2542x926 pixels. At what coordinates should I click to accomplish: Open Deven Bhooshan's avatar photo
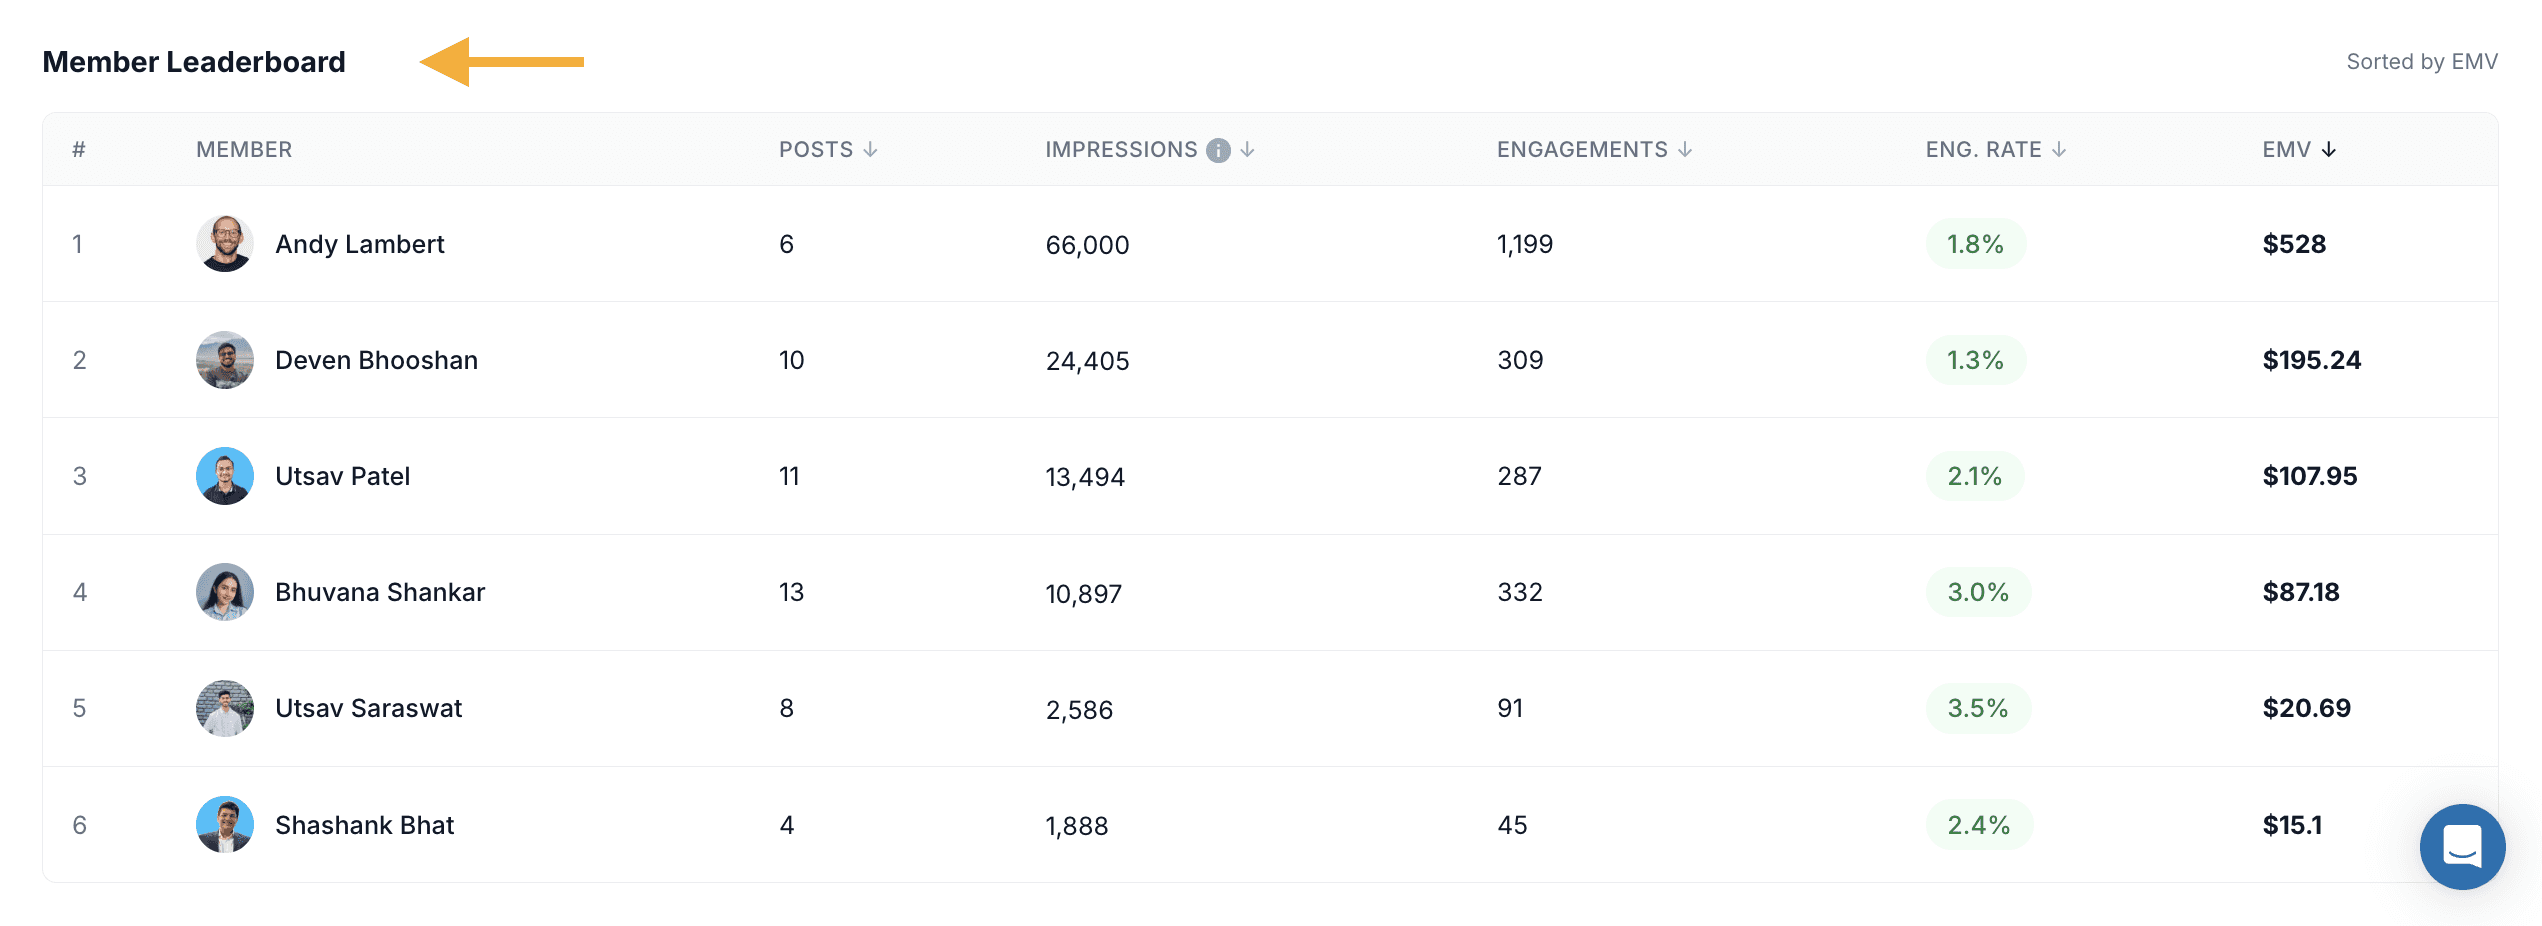pos(225,360)
